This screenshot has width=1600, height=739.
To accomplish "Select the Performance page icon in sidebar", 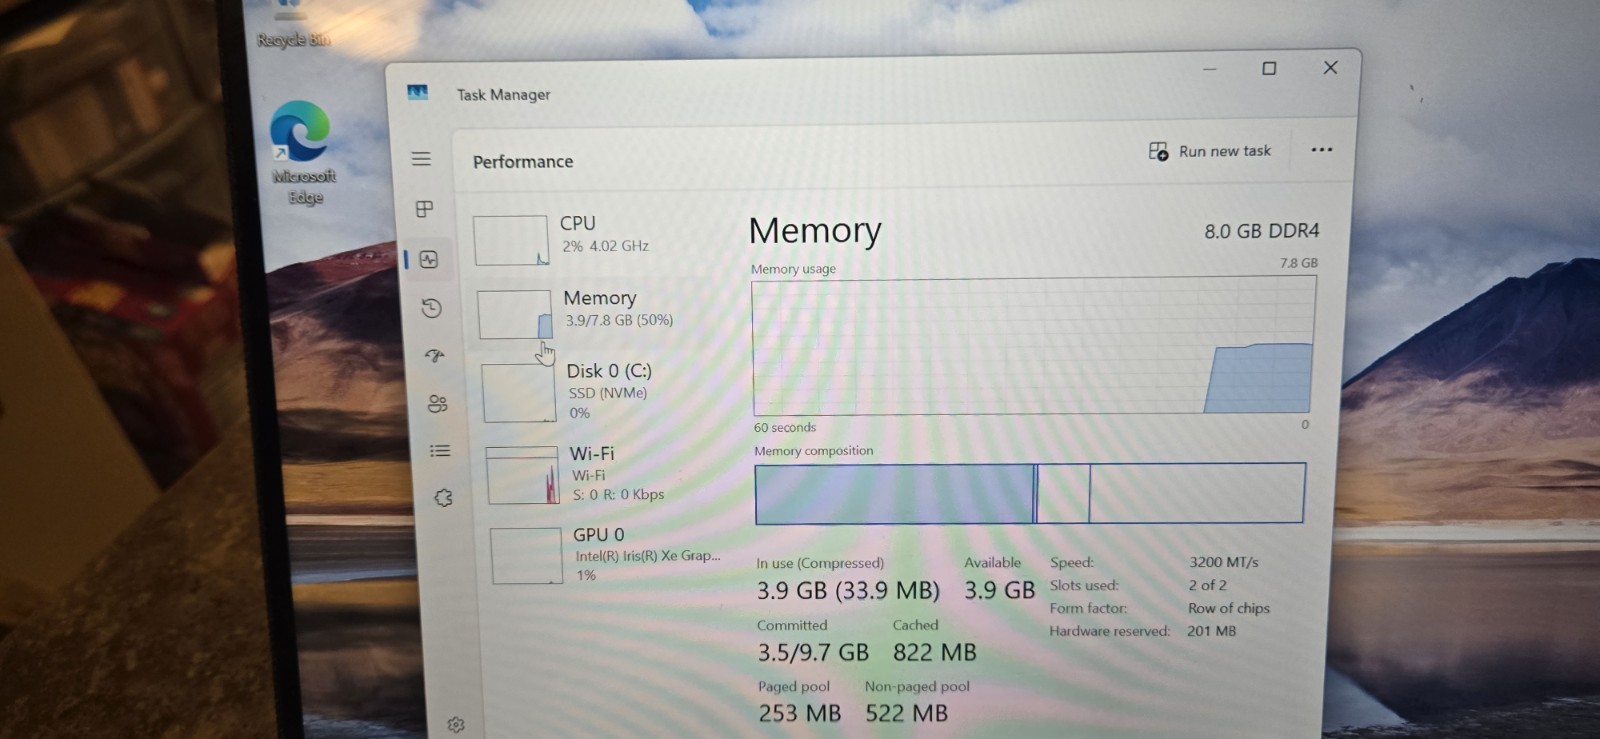I will point(429,260).
